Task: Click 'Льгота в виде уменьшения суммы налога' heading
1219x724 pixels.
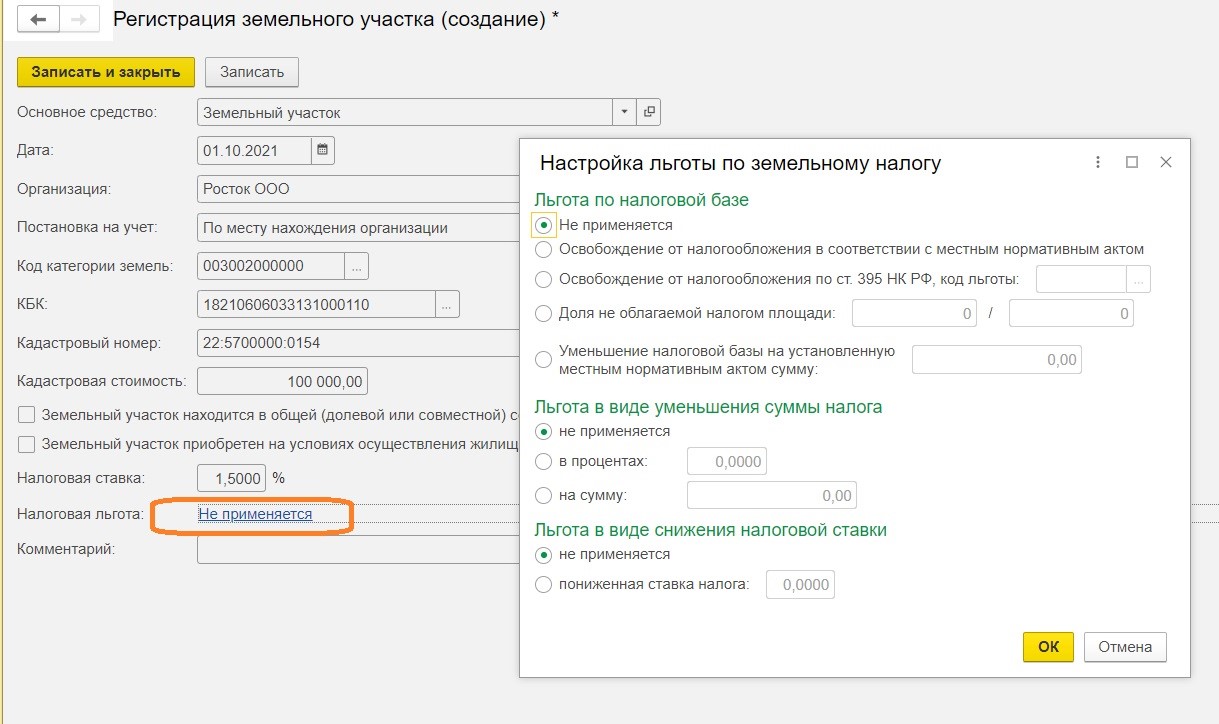Action: pos(709,407)
